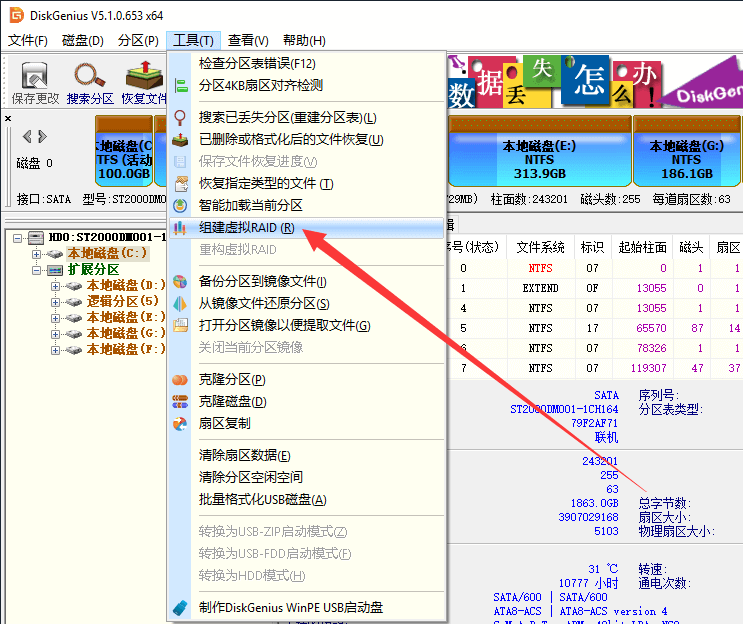Open the 组建虚拟RAID menu item
The image size is (743, 624).
click(246, 228)
